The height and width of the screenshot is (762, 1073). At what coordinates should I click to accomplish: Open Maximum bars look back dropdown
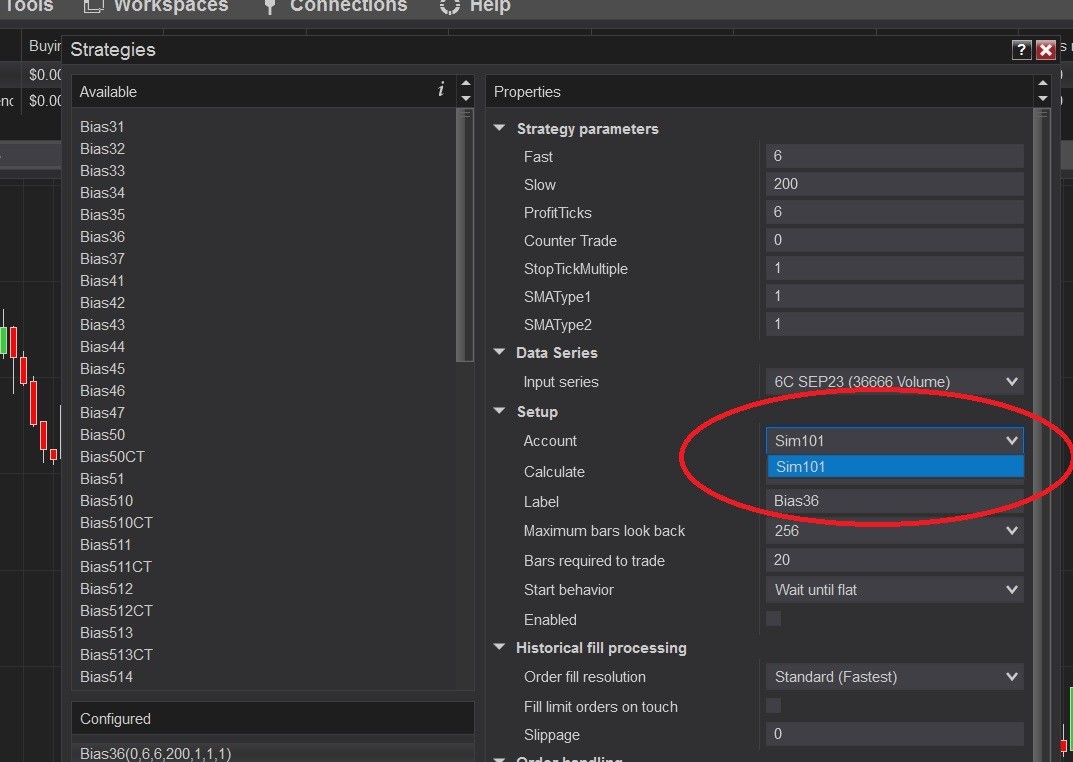click(894, 531)
